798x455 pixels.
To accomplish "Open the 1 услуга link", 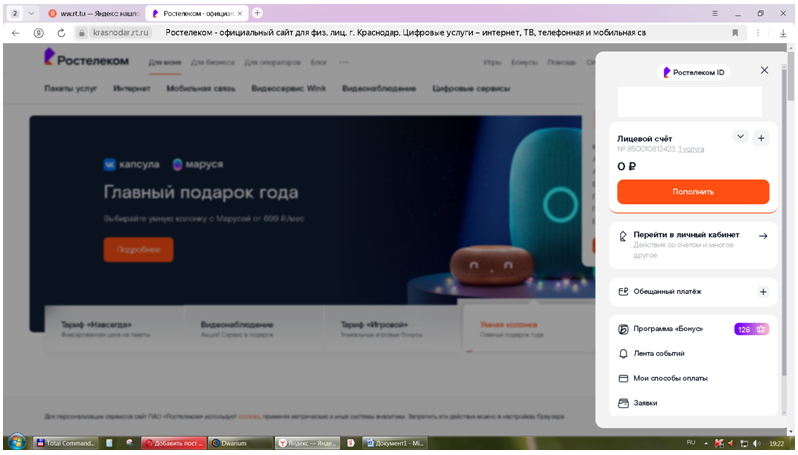I will tap(691, 149).
